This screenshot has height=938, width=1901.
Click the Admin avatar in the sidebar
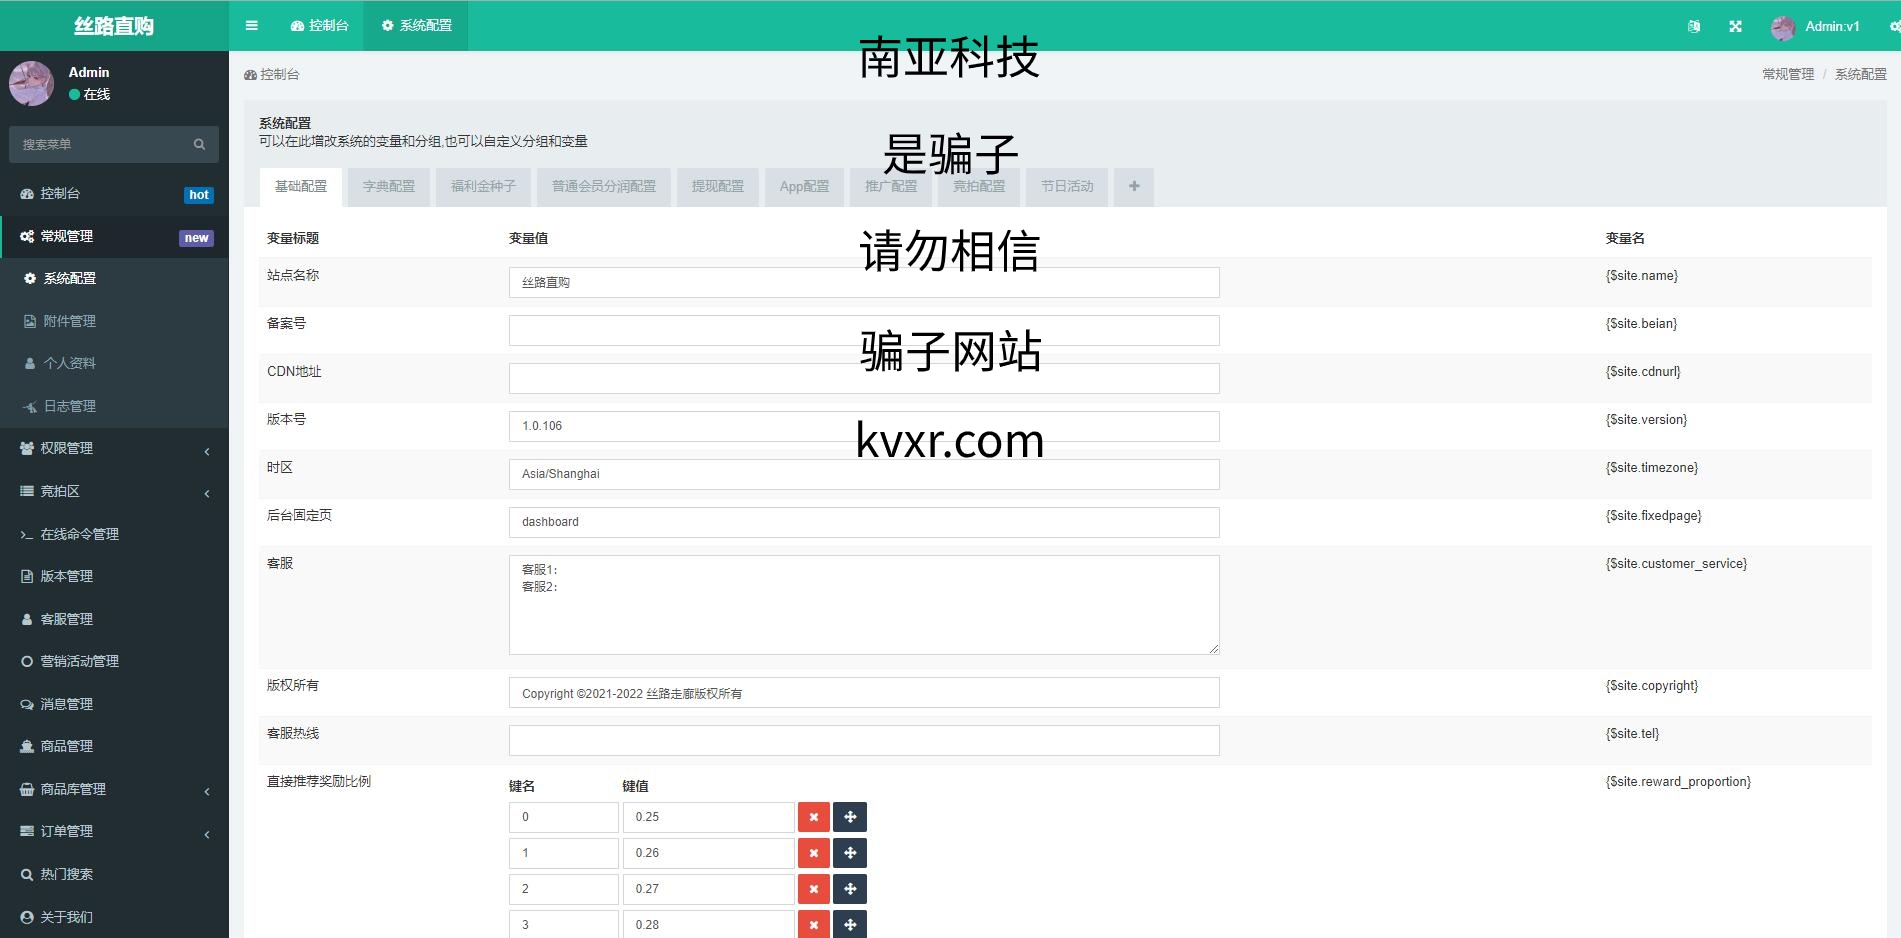coord(31,83)
